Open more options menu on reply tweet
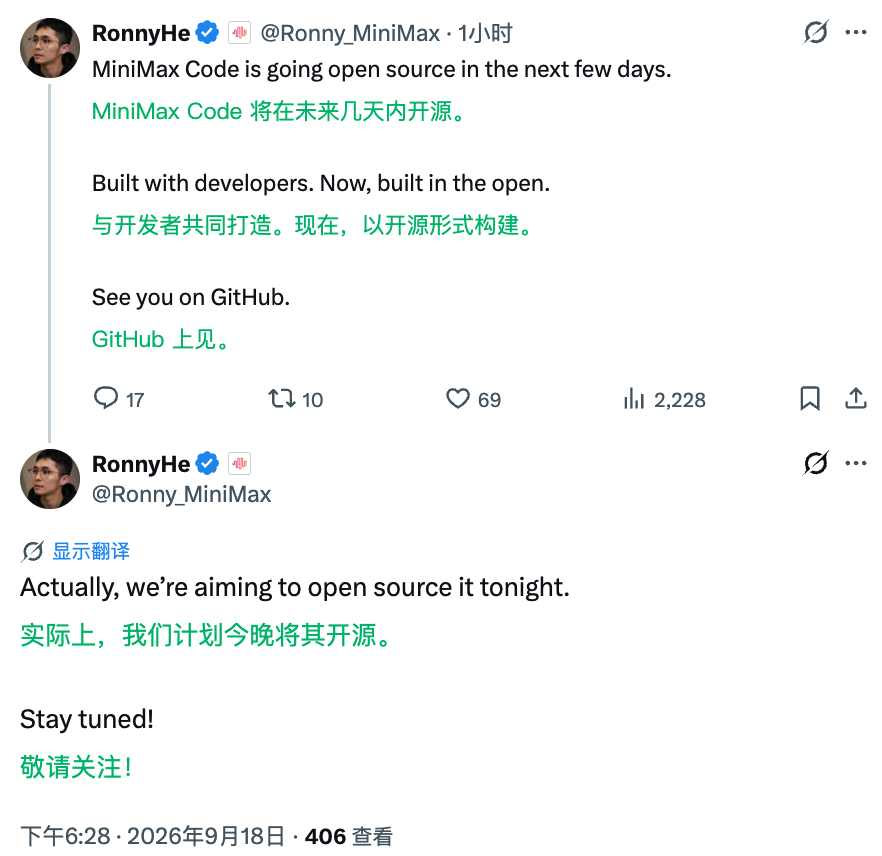The image size is (882, 856). (x=856, y=463)
